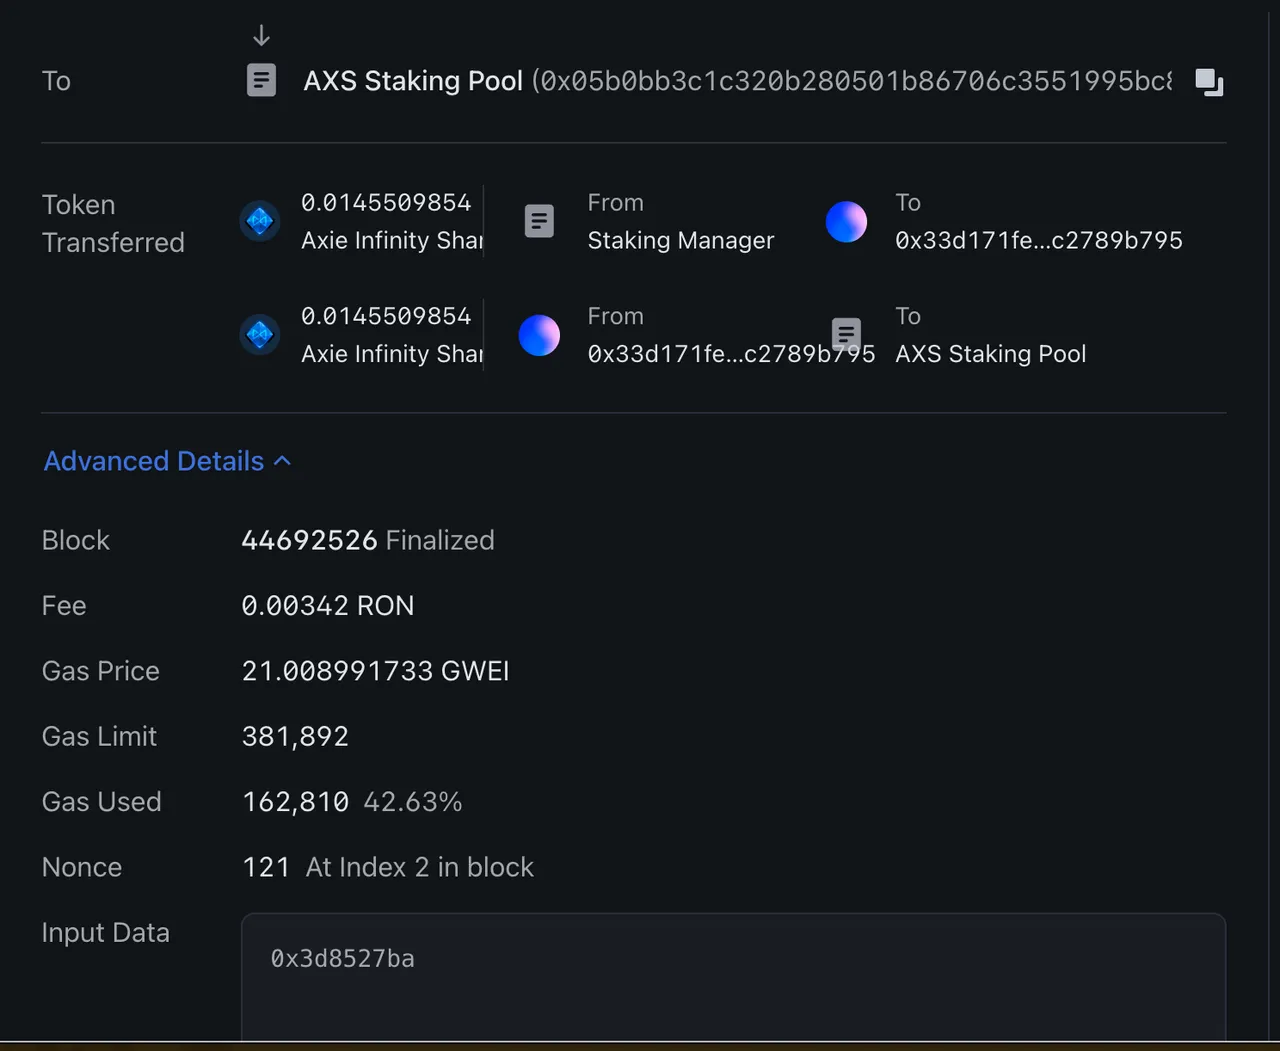Screen dimensions: 1280x1051
Task: Select amount 0.0145509854 in first transfer row
Action: point(386,202)
